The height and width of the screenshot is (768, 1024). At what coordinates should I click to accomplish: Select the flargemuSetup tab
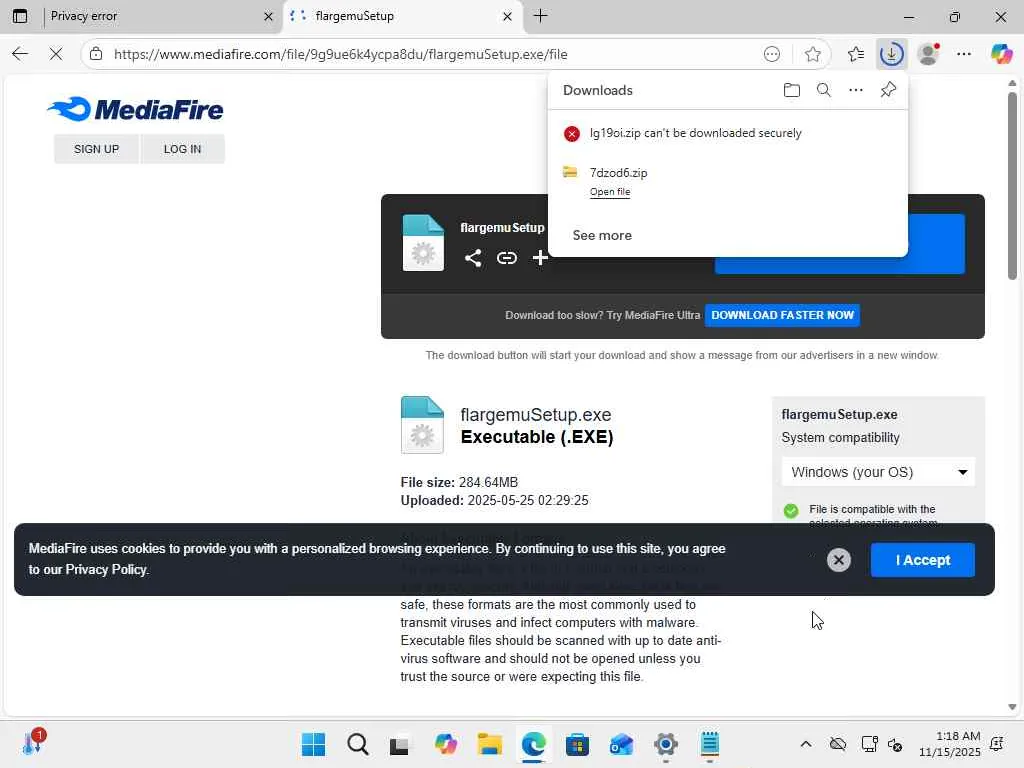(402, 16)
